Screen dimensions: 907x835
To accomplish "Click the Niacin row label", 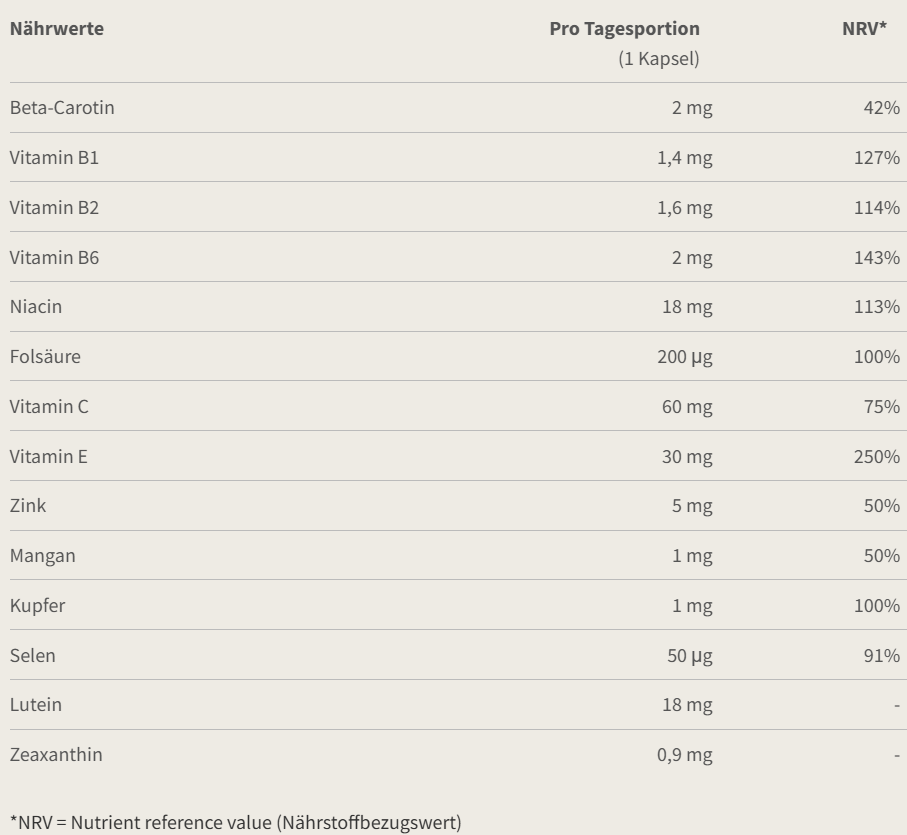I will [36, 306].
